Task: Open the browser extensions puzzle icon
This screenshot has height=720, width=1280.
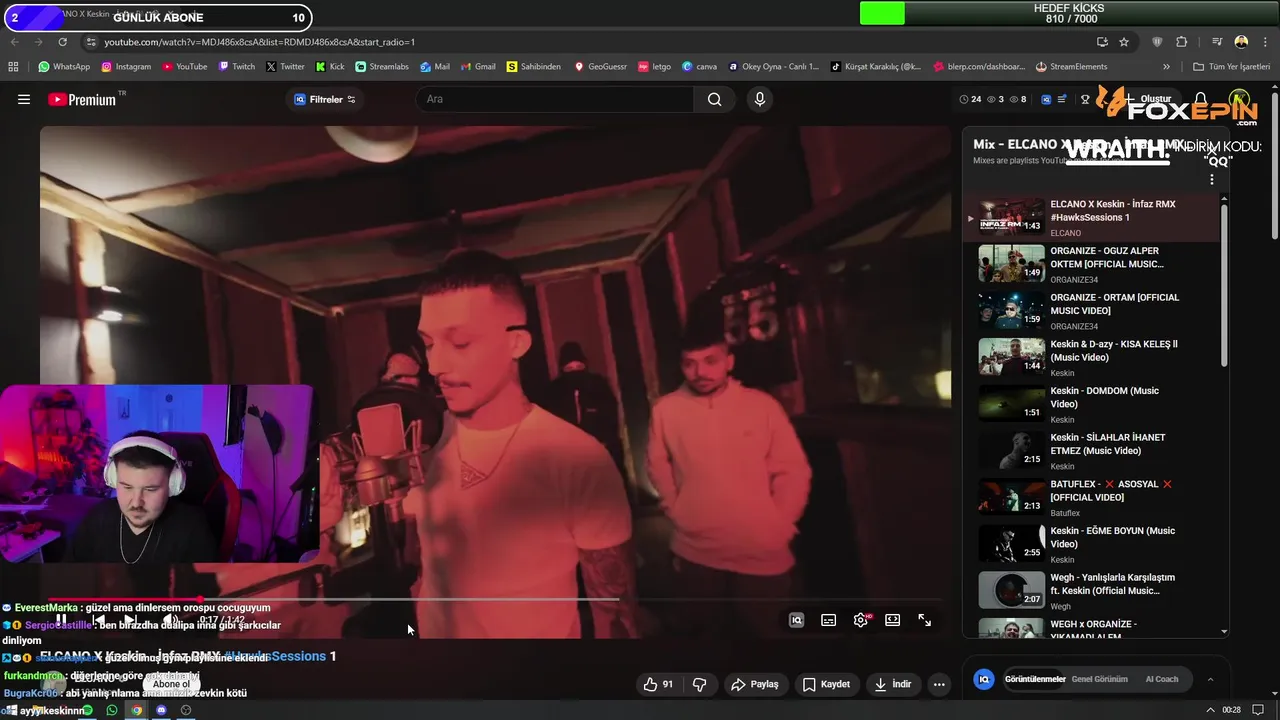Action: pos(1181,42)
